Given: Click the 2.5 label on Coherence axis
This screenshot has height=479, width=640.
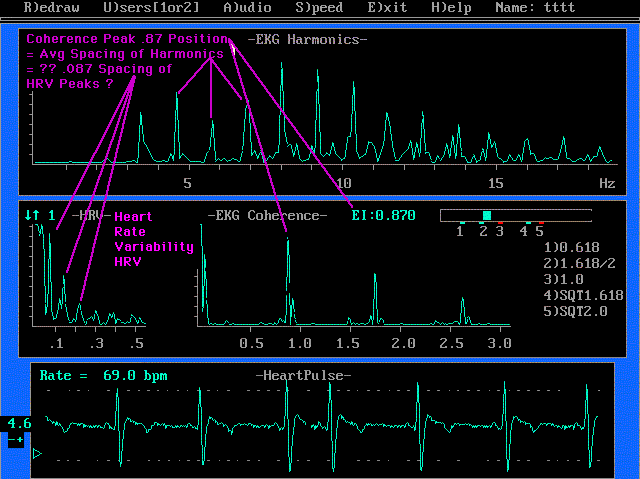Looking at the screenshot, I should point(451,343).
